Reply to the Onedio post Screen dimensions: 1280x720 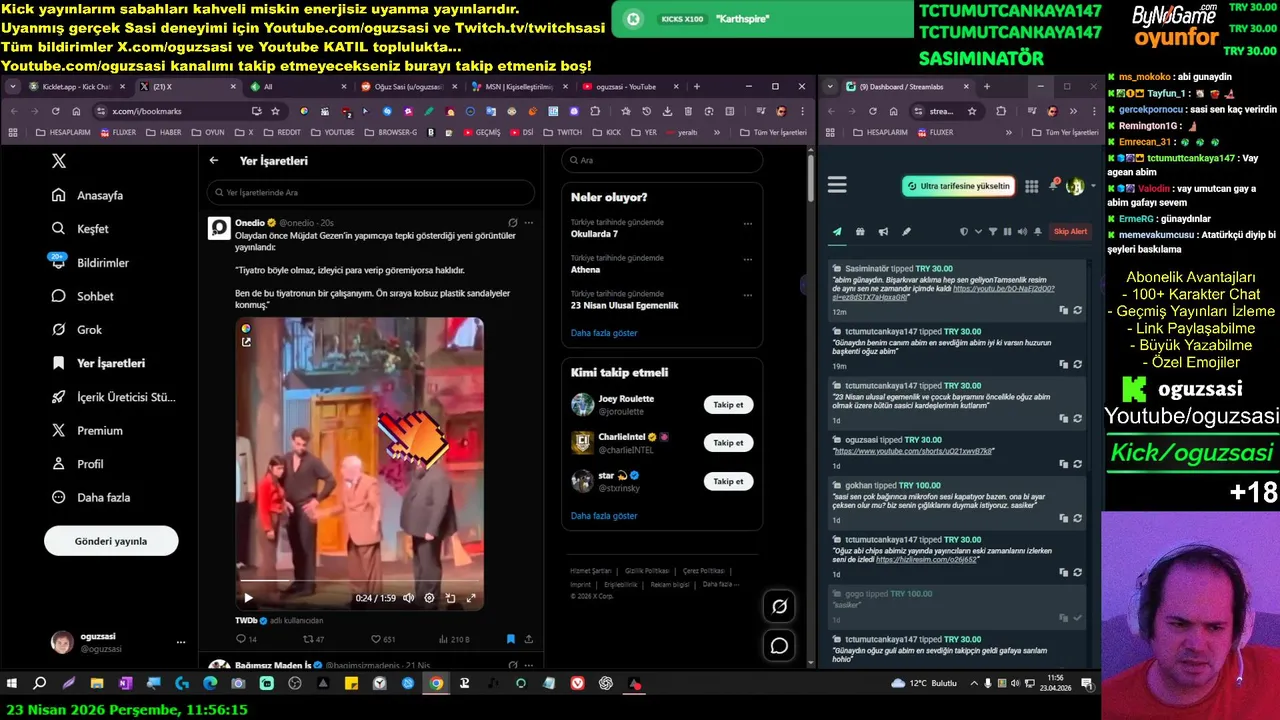point(246,639)
